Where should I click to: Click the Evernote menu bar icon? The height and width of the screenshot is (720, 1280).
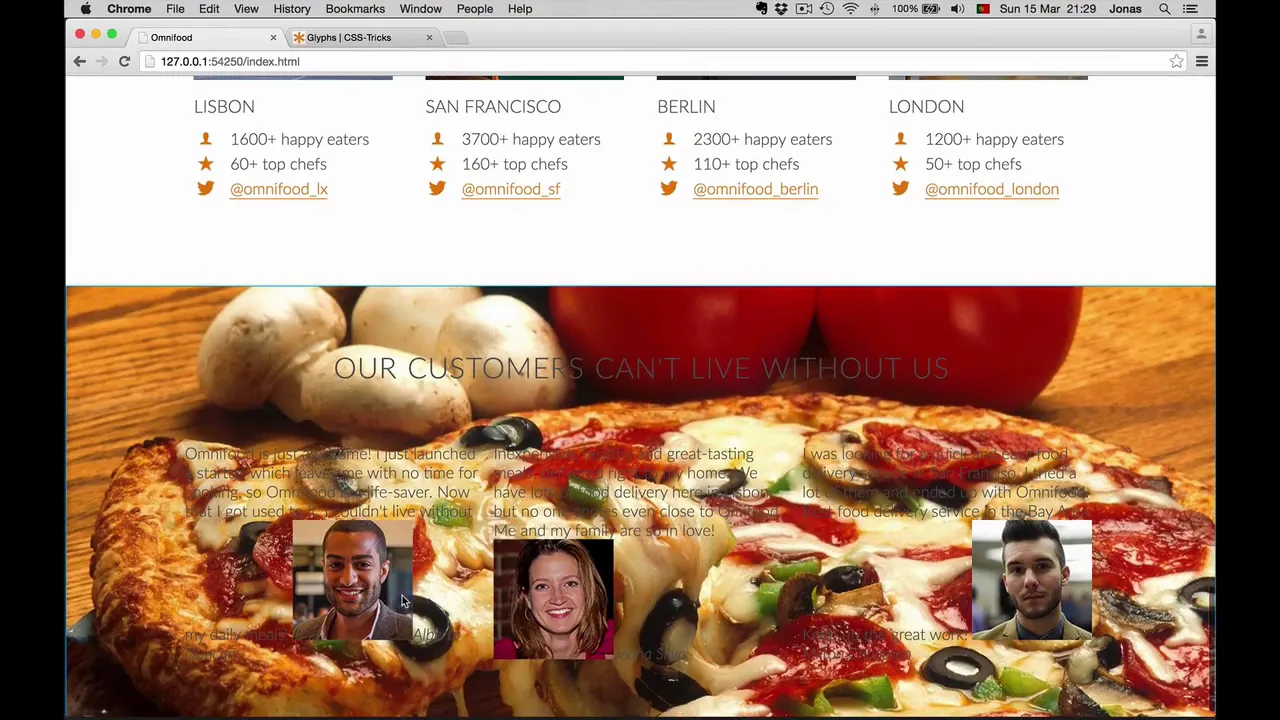coord(762,9)
